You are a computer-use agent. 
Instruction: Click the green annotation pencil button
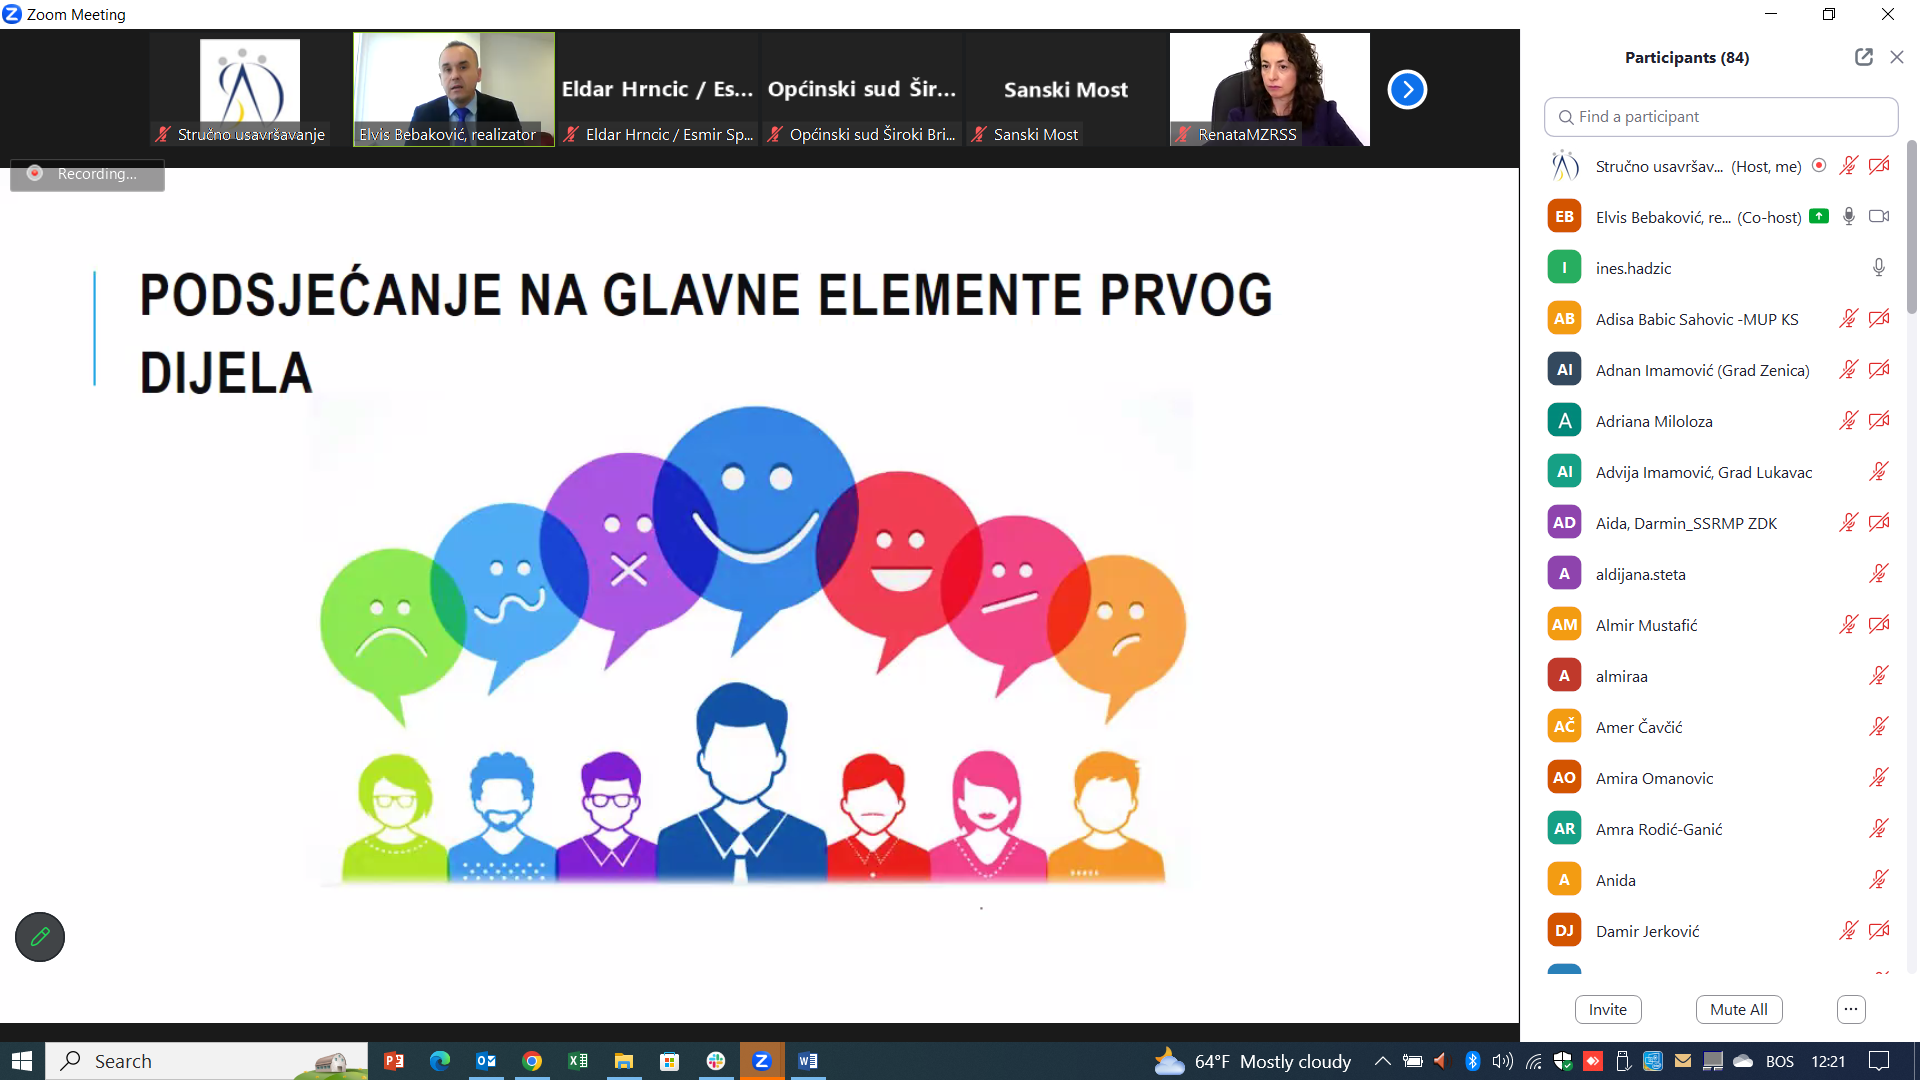click(x=40, y=937)
